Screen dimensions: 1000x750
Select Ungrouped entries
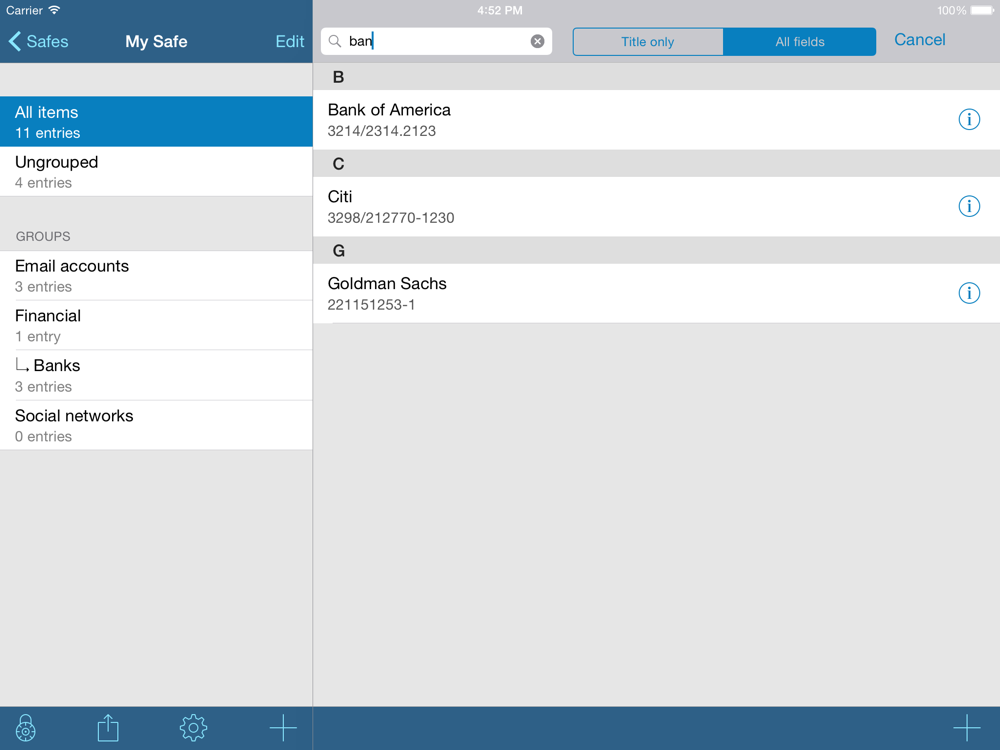pyautogui.click(x=156, y=172)
